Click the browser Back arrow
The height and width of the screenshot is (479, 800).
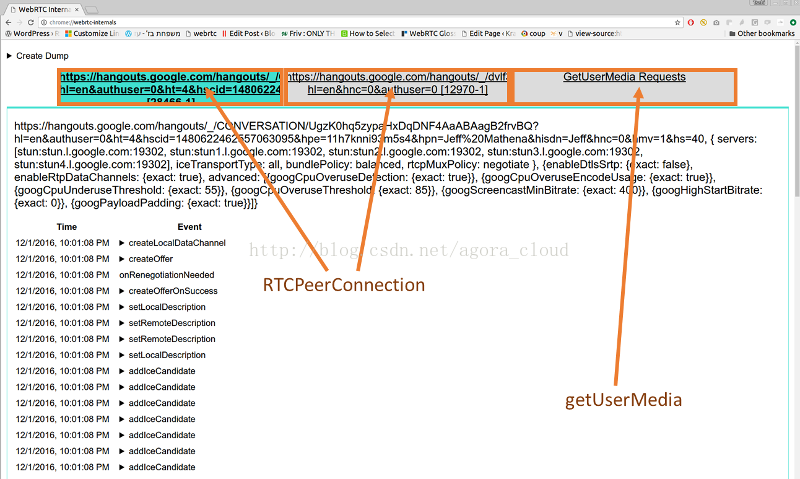(8, 22)
